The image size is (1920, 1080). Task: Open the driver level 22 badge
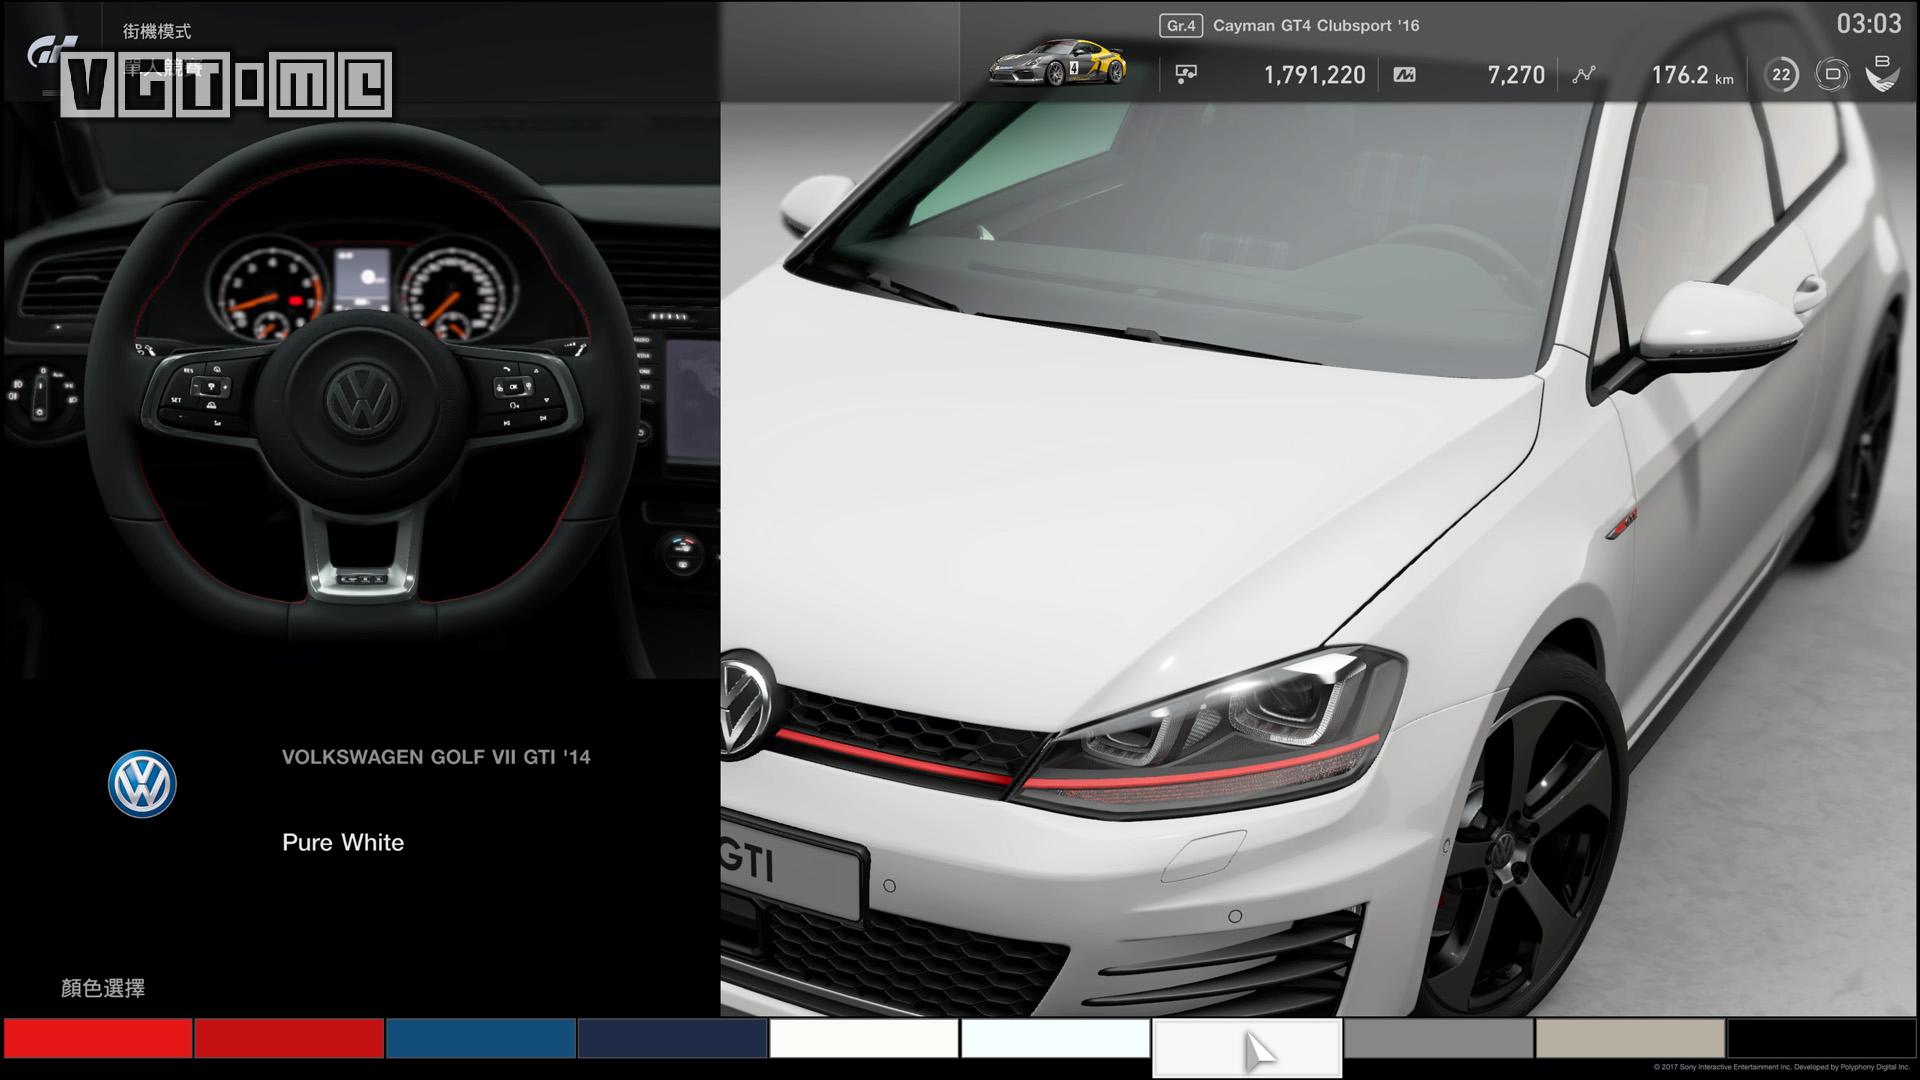1781,74
